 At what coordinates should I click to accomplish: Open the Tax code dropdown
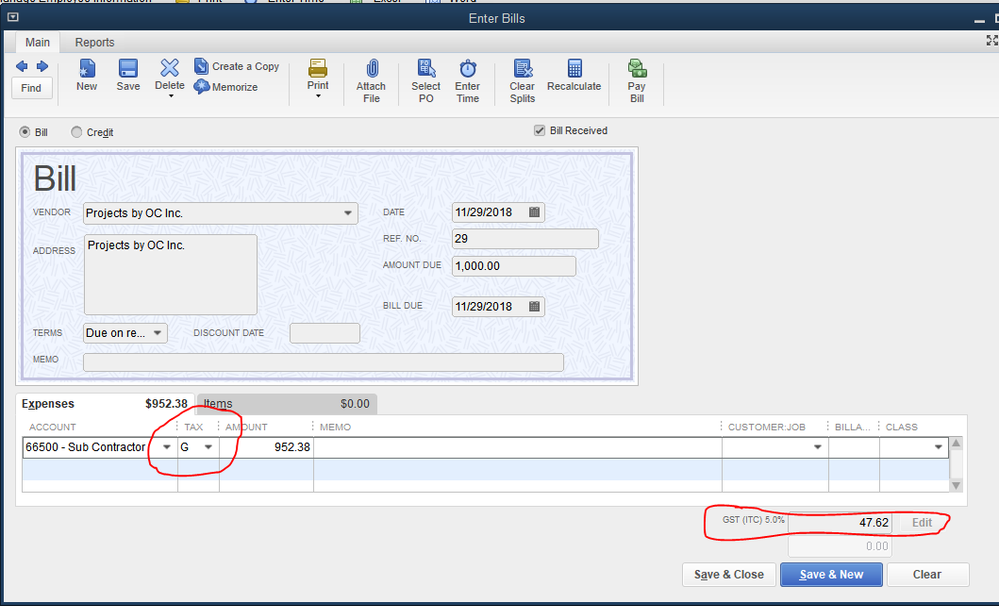[208, 447]
